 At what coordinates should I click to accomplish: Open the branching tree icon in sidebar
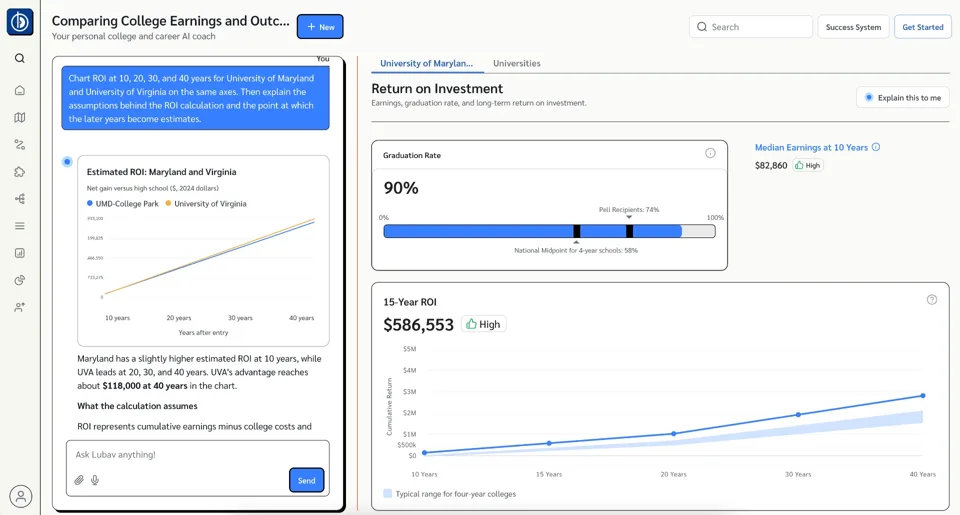point(20,199)
